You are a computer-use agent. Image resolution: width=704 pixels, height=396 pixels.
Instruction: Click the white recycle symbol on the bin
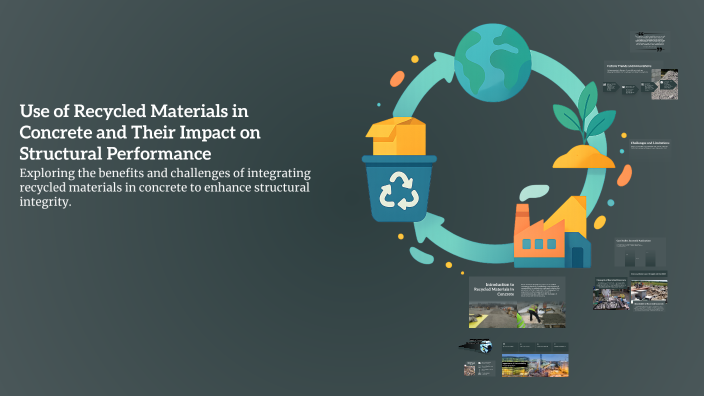(399, 191)
